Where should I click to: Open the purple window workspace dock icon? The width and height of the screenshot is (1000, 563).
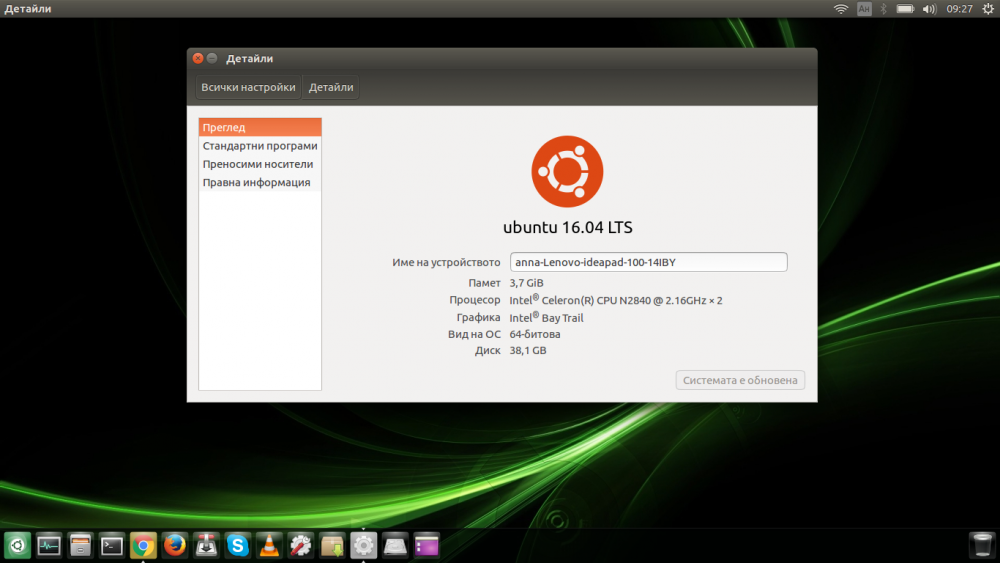tap(426, 546)
